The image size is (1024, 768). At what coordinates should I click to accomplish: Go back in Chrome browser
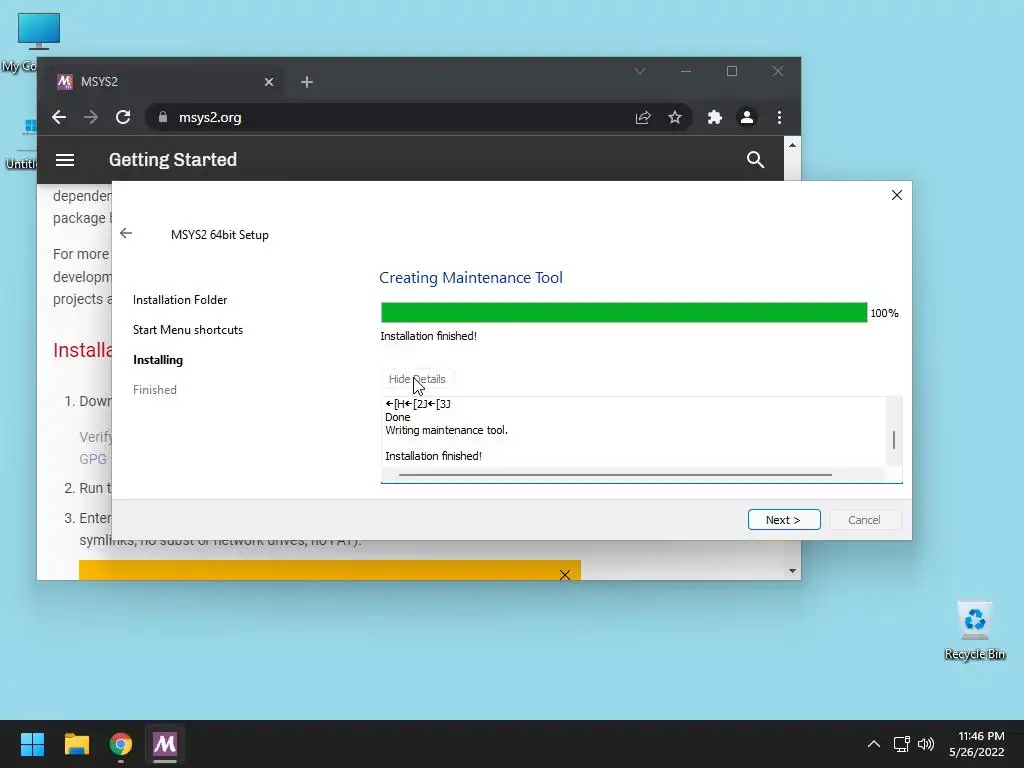[59, 118]
